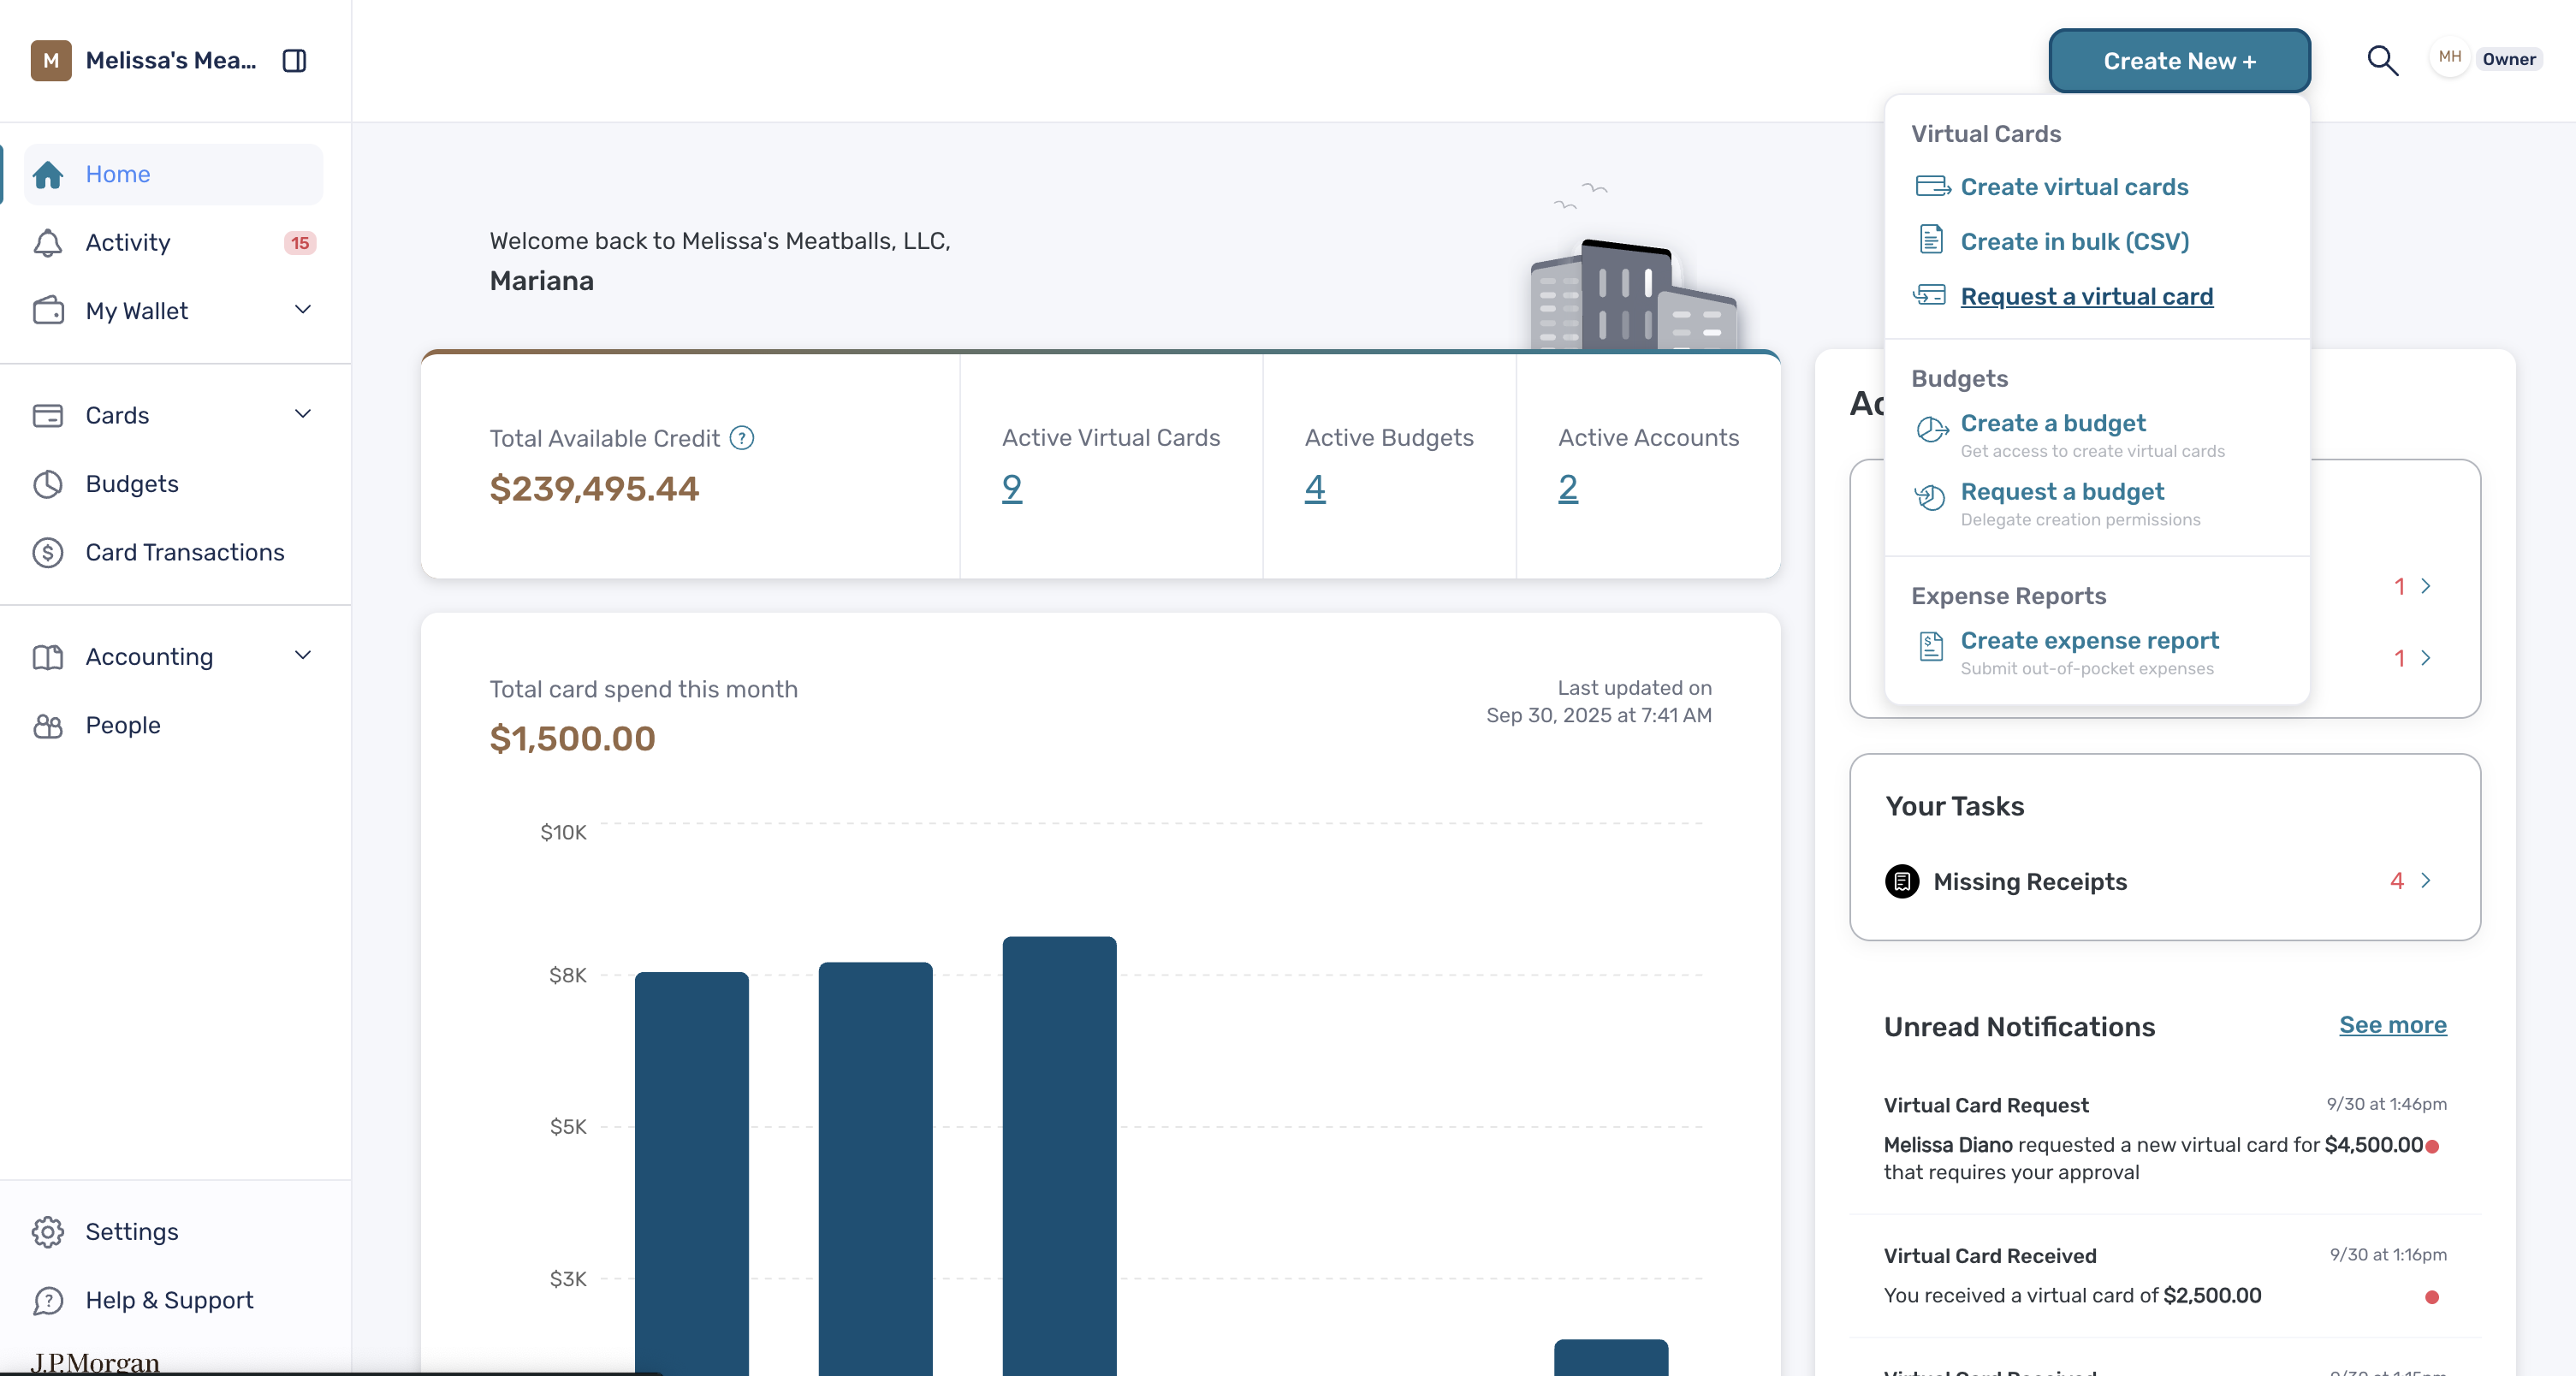This screenshot has width=2576, height=1376.
Task: Open the Active Virtual Cards count link
Action: point(1012,488)
